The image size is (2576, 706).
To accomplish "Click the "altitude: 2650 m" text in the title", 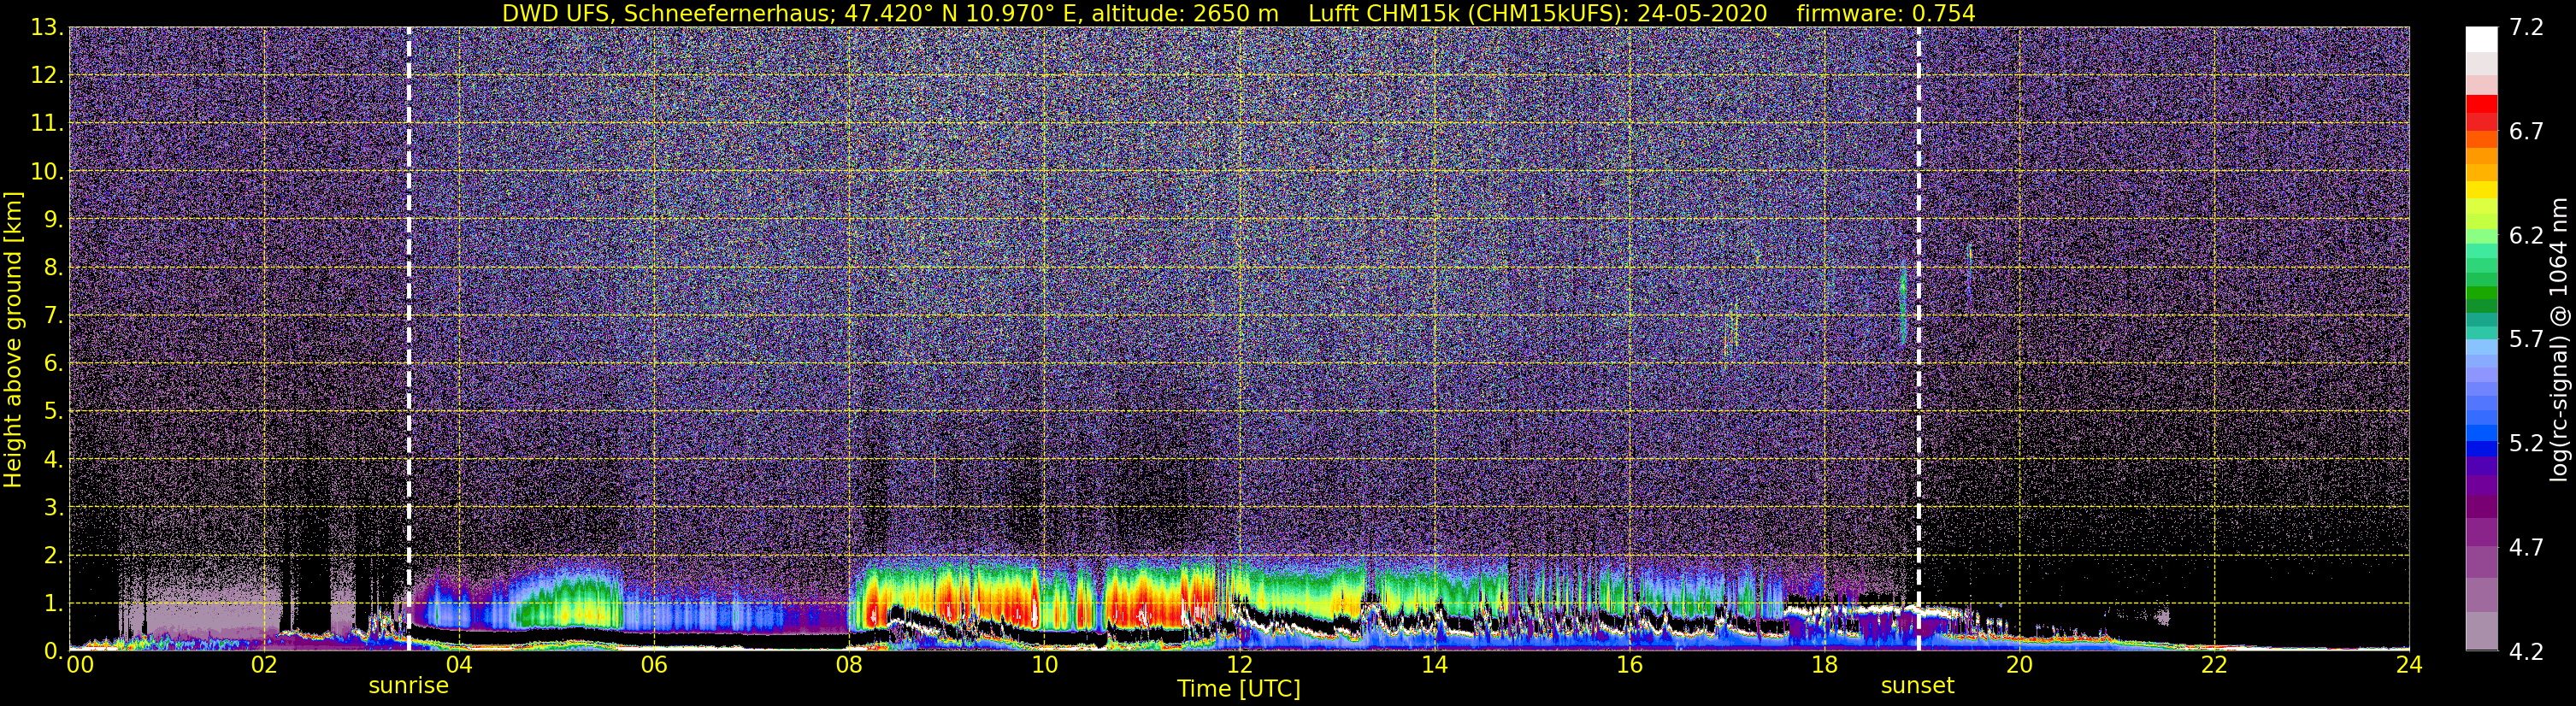I will 1185,13.
